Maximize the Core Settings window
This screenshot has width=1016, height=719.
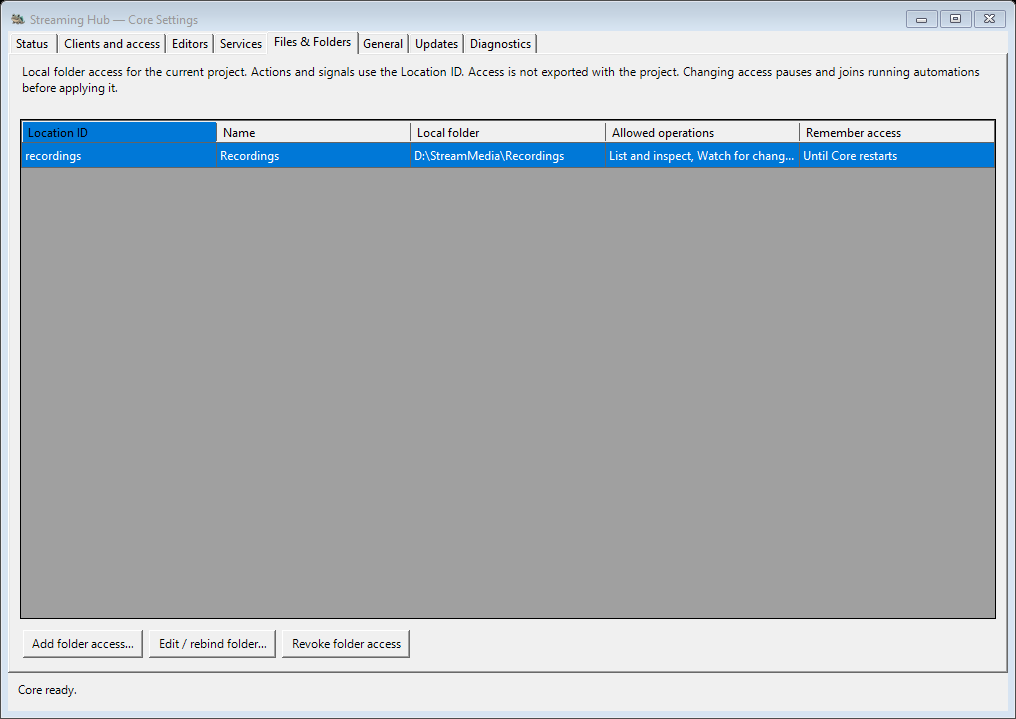point(955,19)
